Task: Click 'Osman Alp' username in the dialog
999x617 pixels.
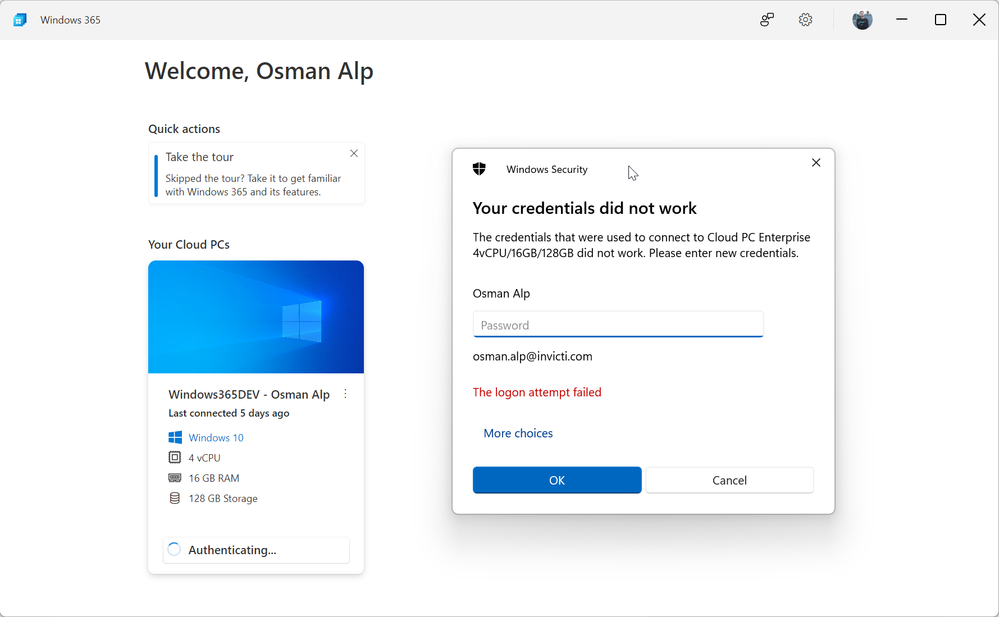Action: (x=501, y=294)
